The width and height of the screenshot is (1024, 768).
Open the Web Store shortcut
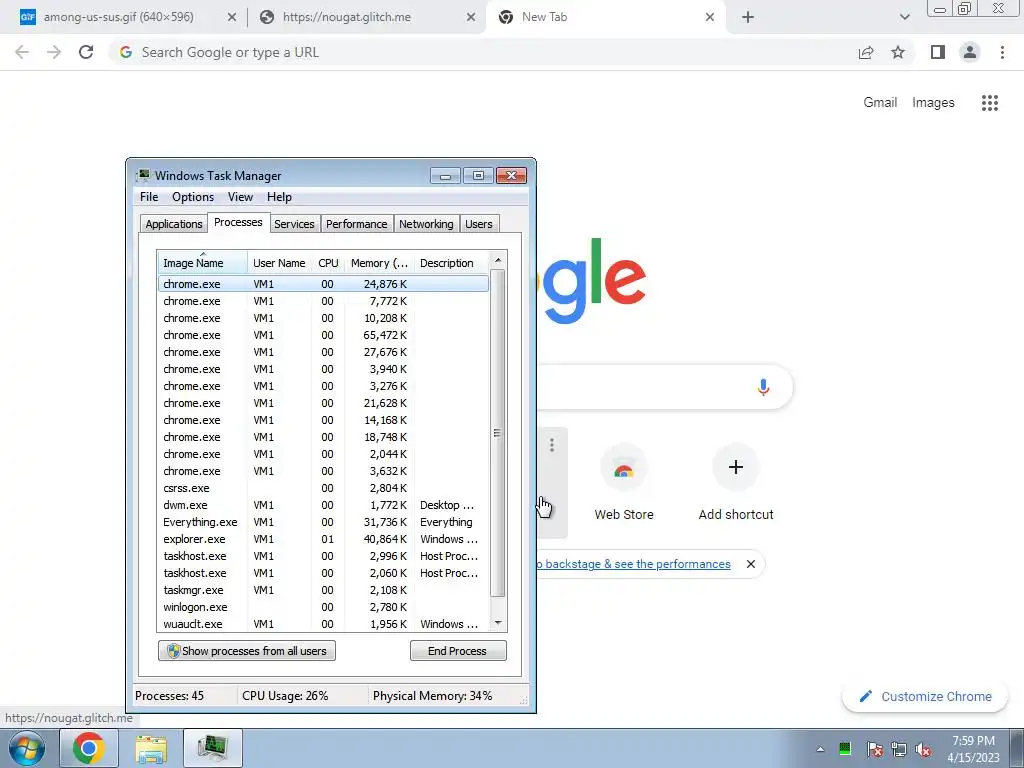[x=624, y=484]
